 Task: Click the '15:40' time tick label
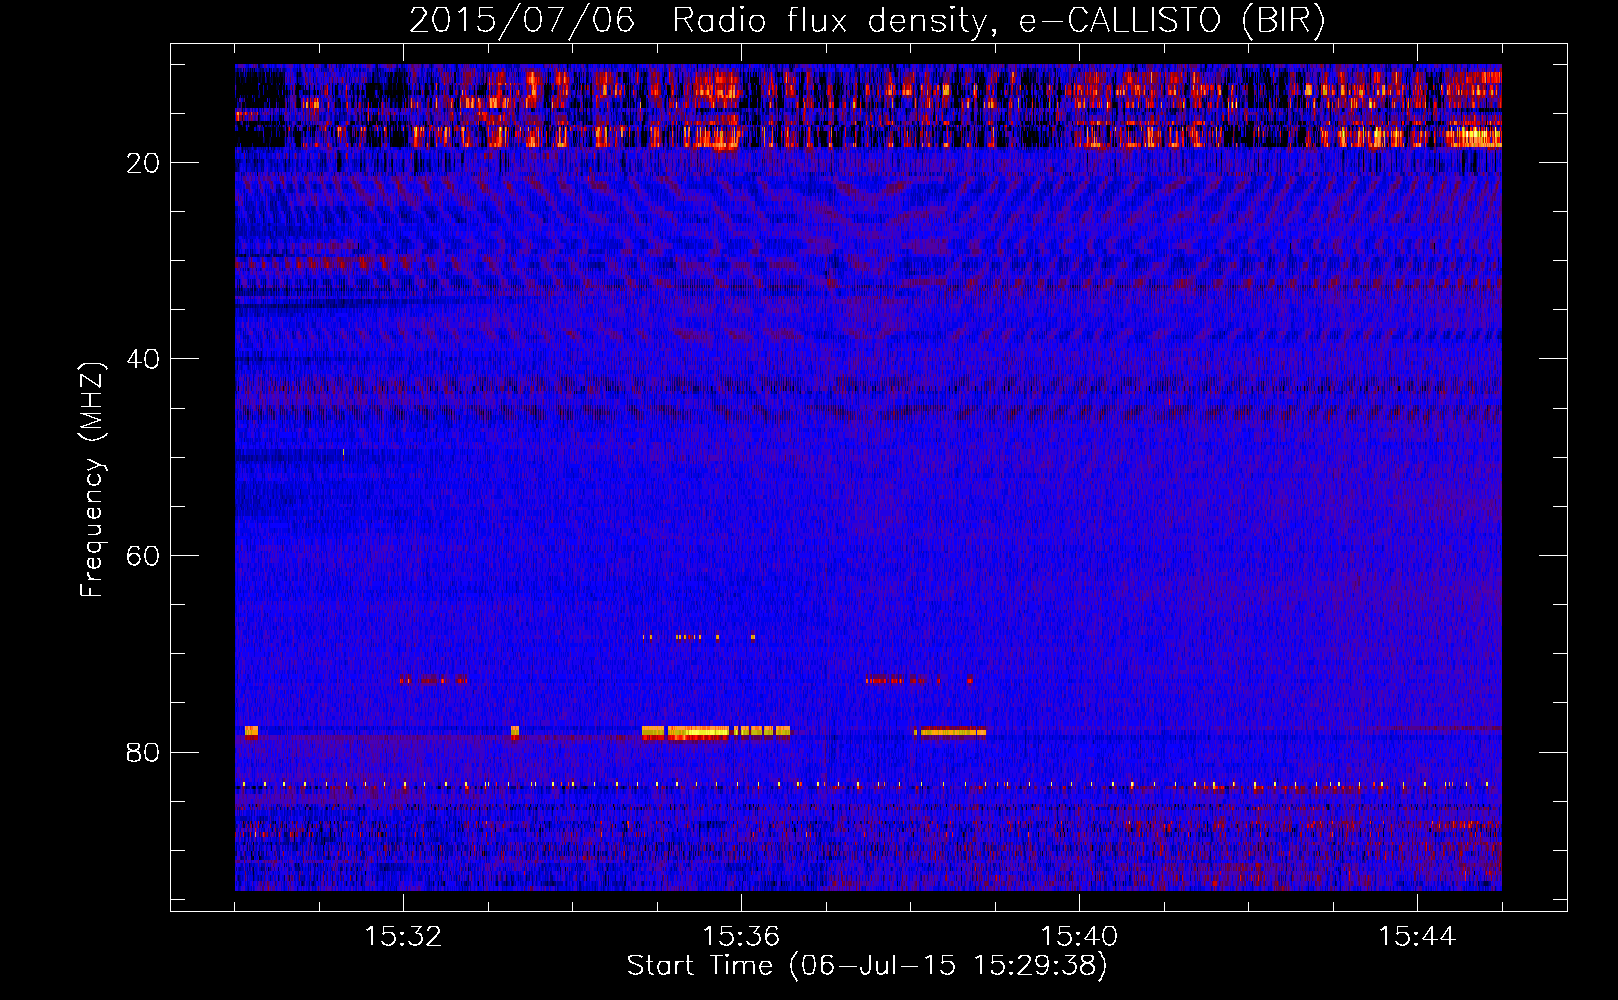tap(1079, 937)
